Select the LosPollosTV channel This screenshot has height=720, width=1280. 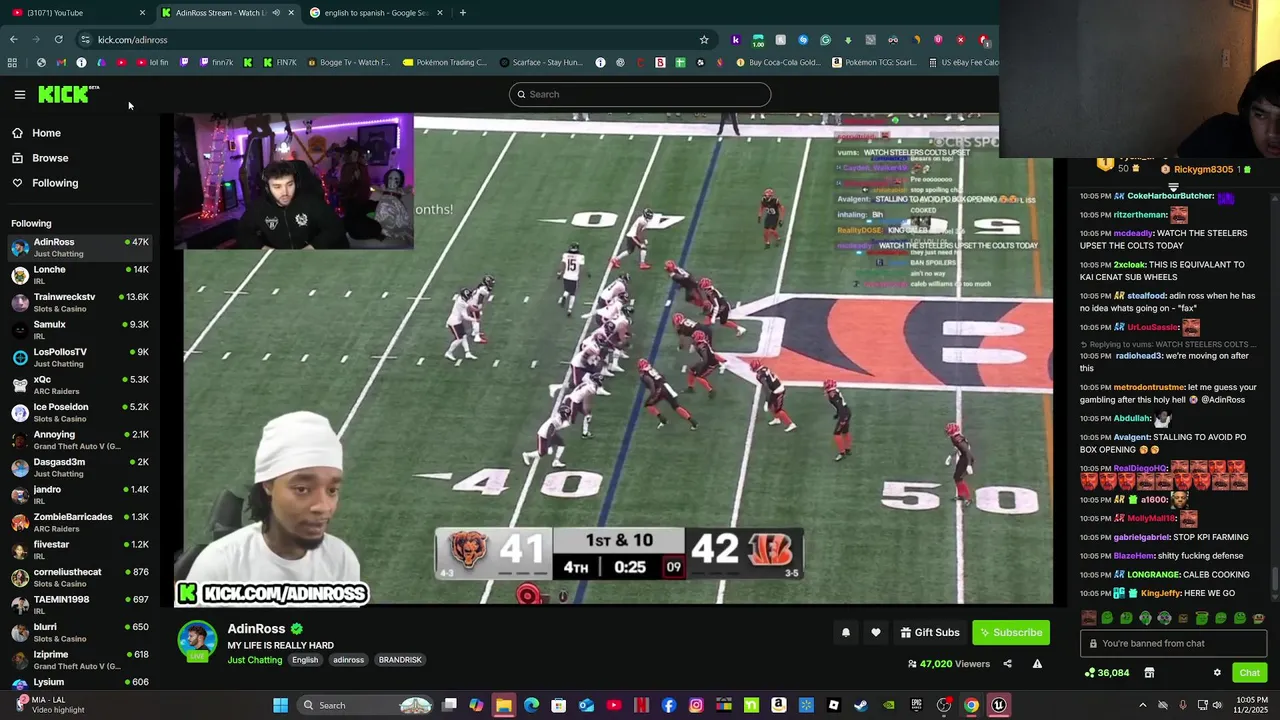(78, 357)
